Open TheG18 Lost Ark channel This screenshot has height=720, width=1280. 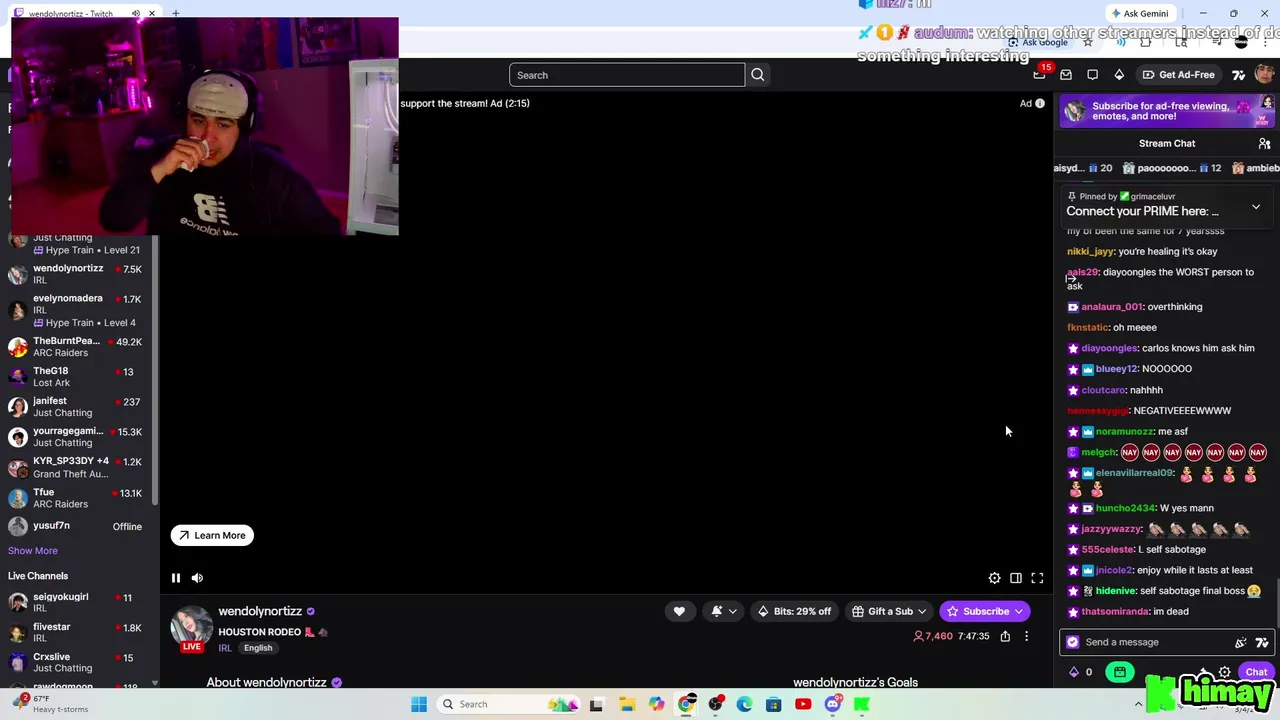(x=78, y=377)
